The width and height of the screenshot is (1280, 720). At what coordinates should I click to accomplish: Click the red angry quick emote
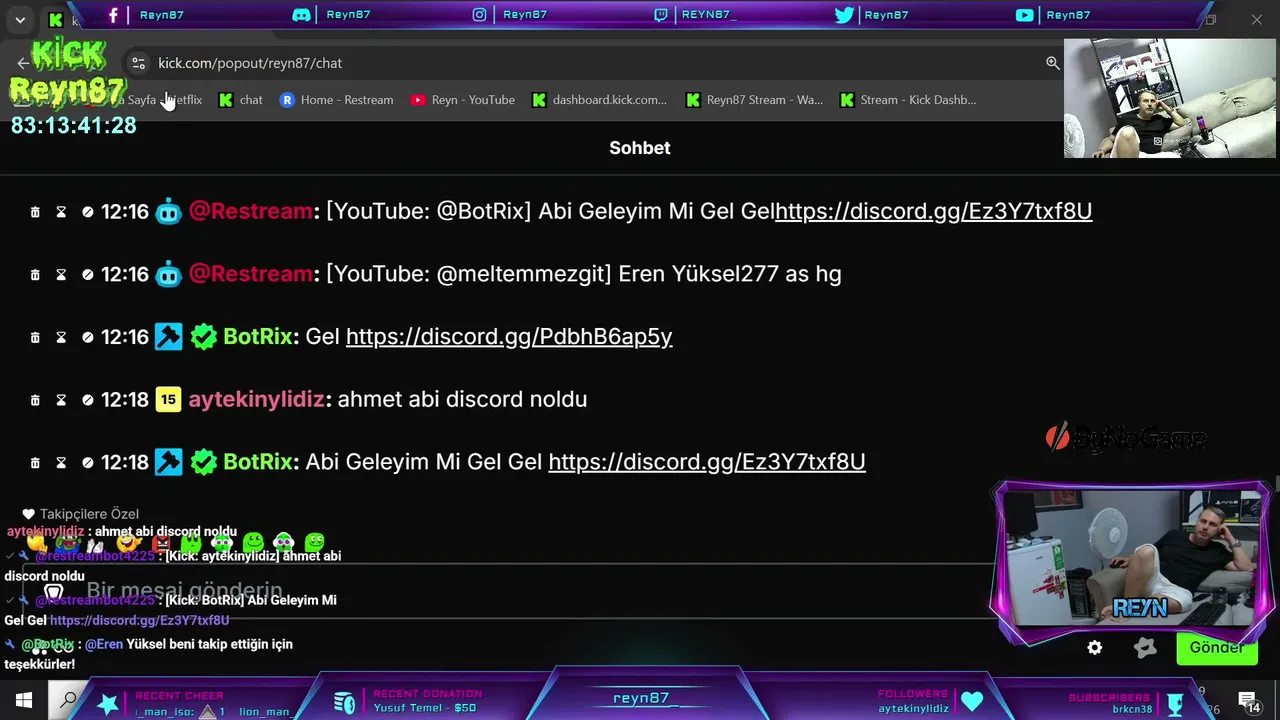tap(160, 543)
